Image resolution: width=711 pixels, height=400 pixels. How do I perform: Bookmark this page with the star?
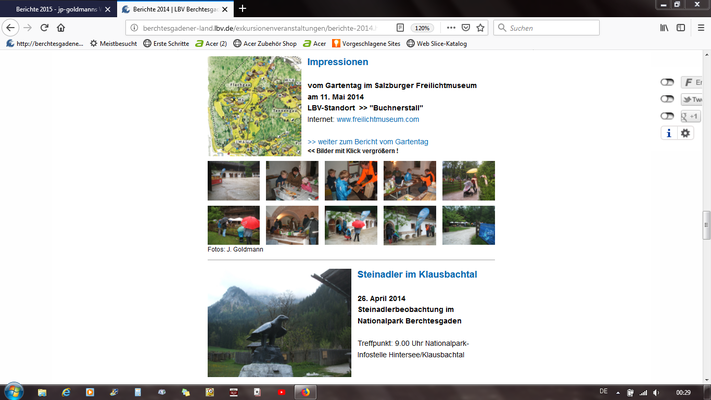pyautogui.click(x=480, y=28)
